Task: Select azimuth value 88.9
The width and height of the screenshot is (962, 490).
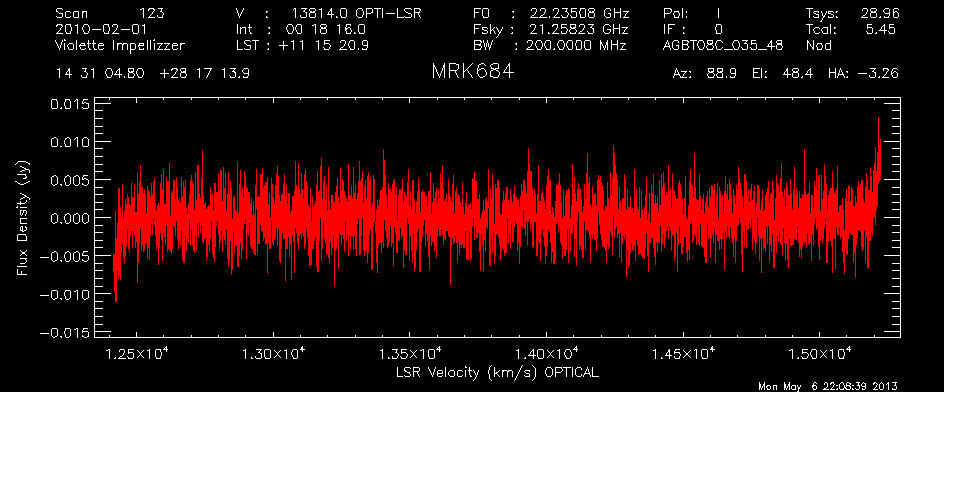Action: [x=722, y=74]
